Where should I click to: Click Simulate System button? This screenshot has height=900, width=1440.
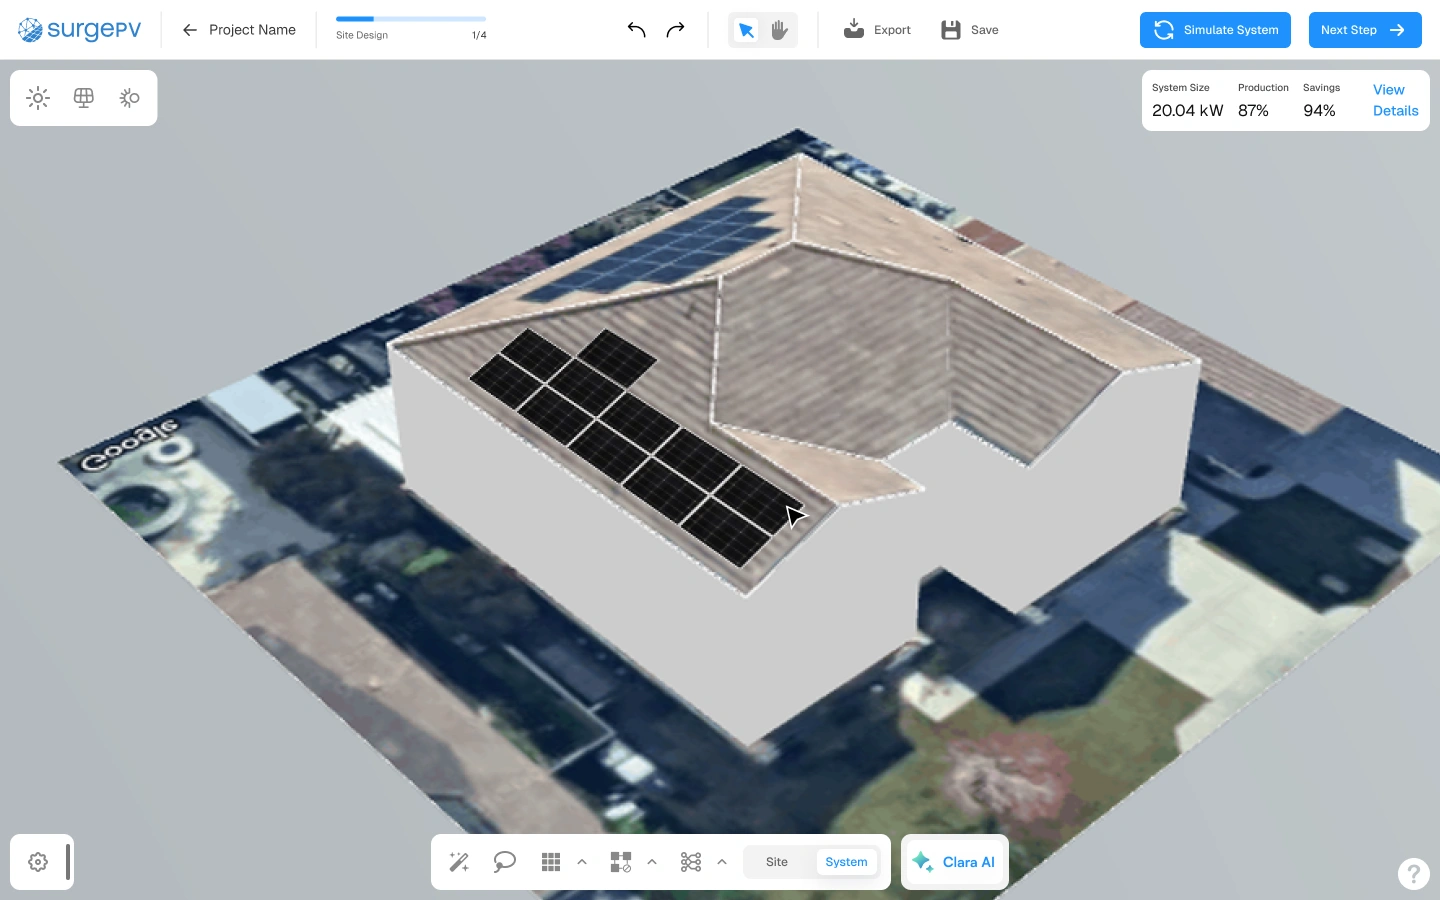pos(1215,30)
